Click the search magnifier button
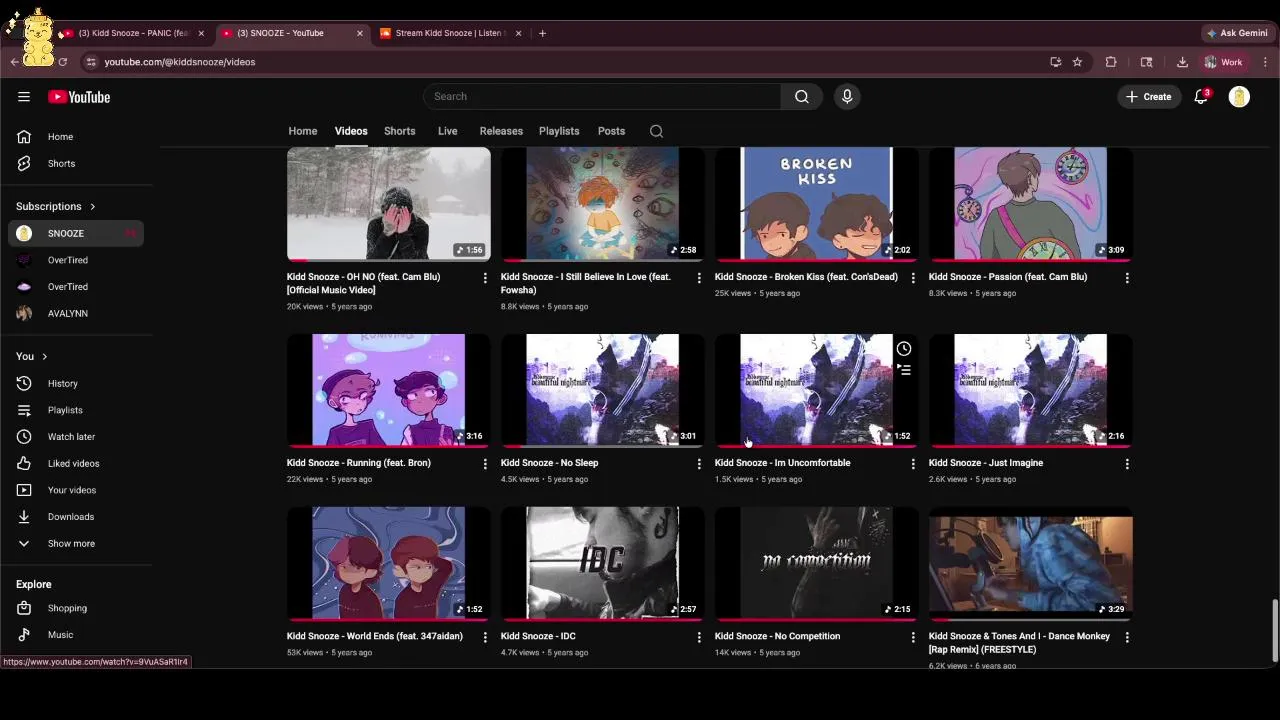Viewport: 1280px width, 720px height. (x=802, y=97)
